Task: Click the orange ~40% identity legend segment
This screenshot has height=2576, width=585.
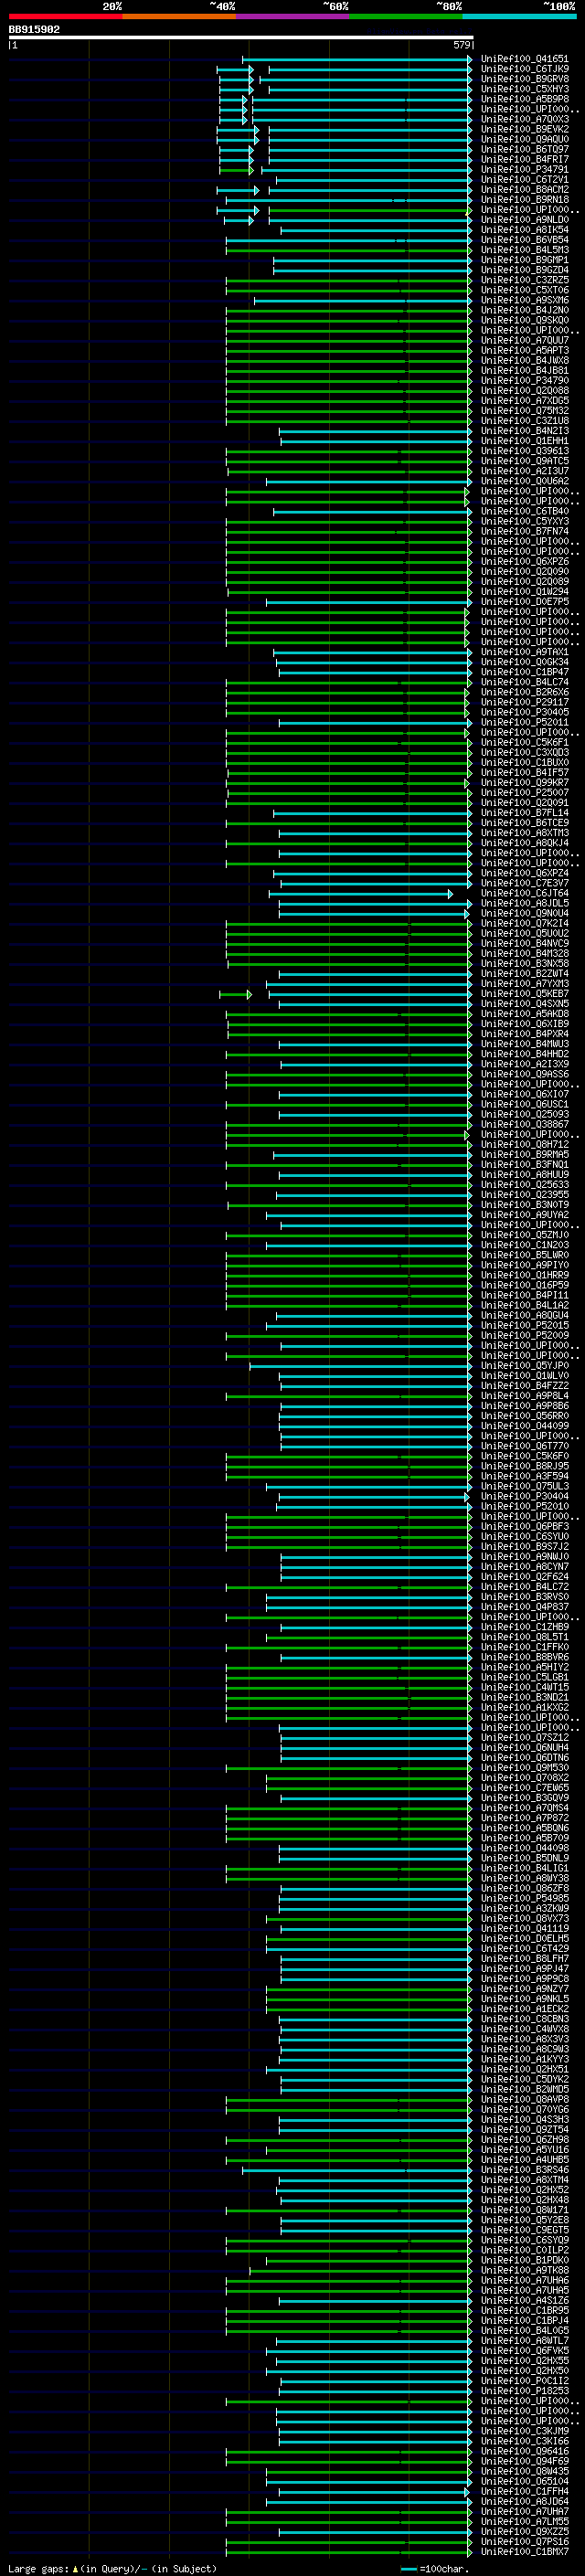Action: point(179,16)
